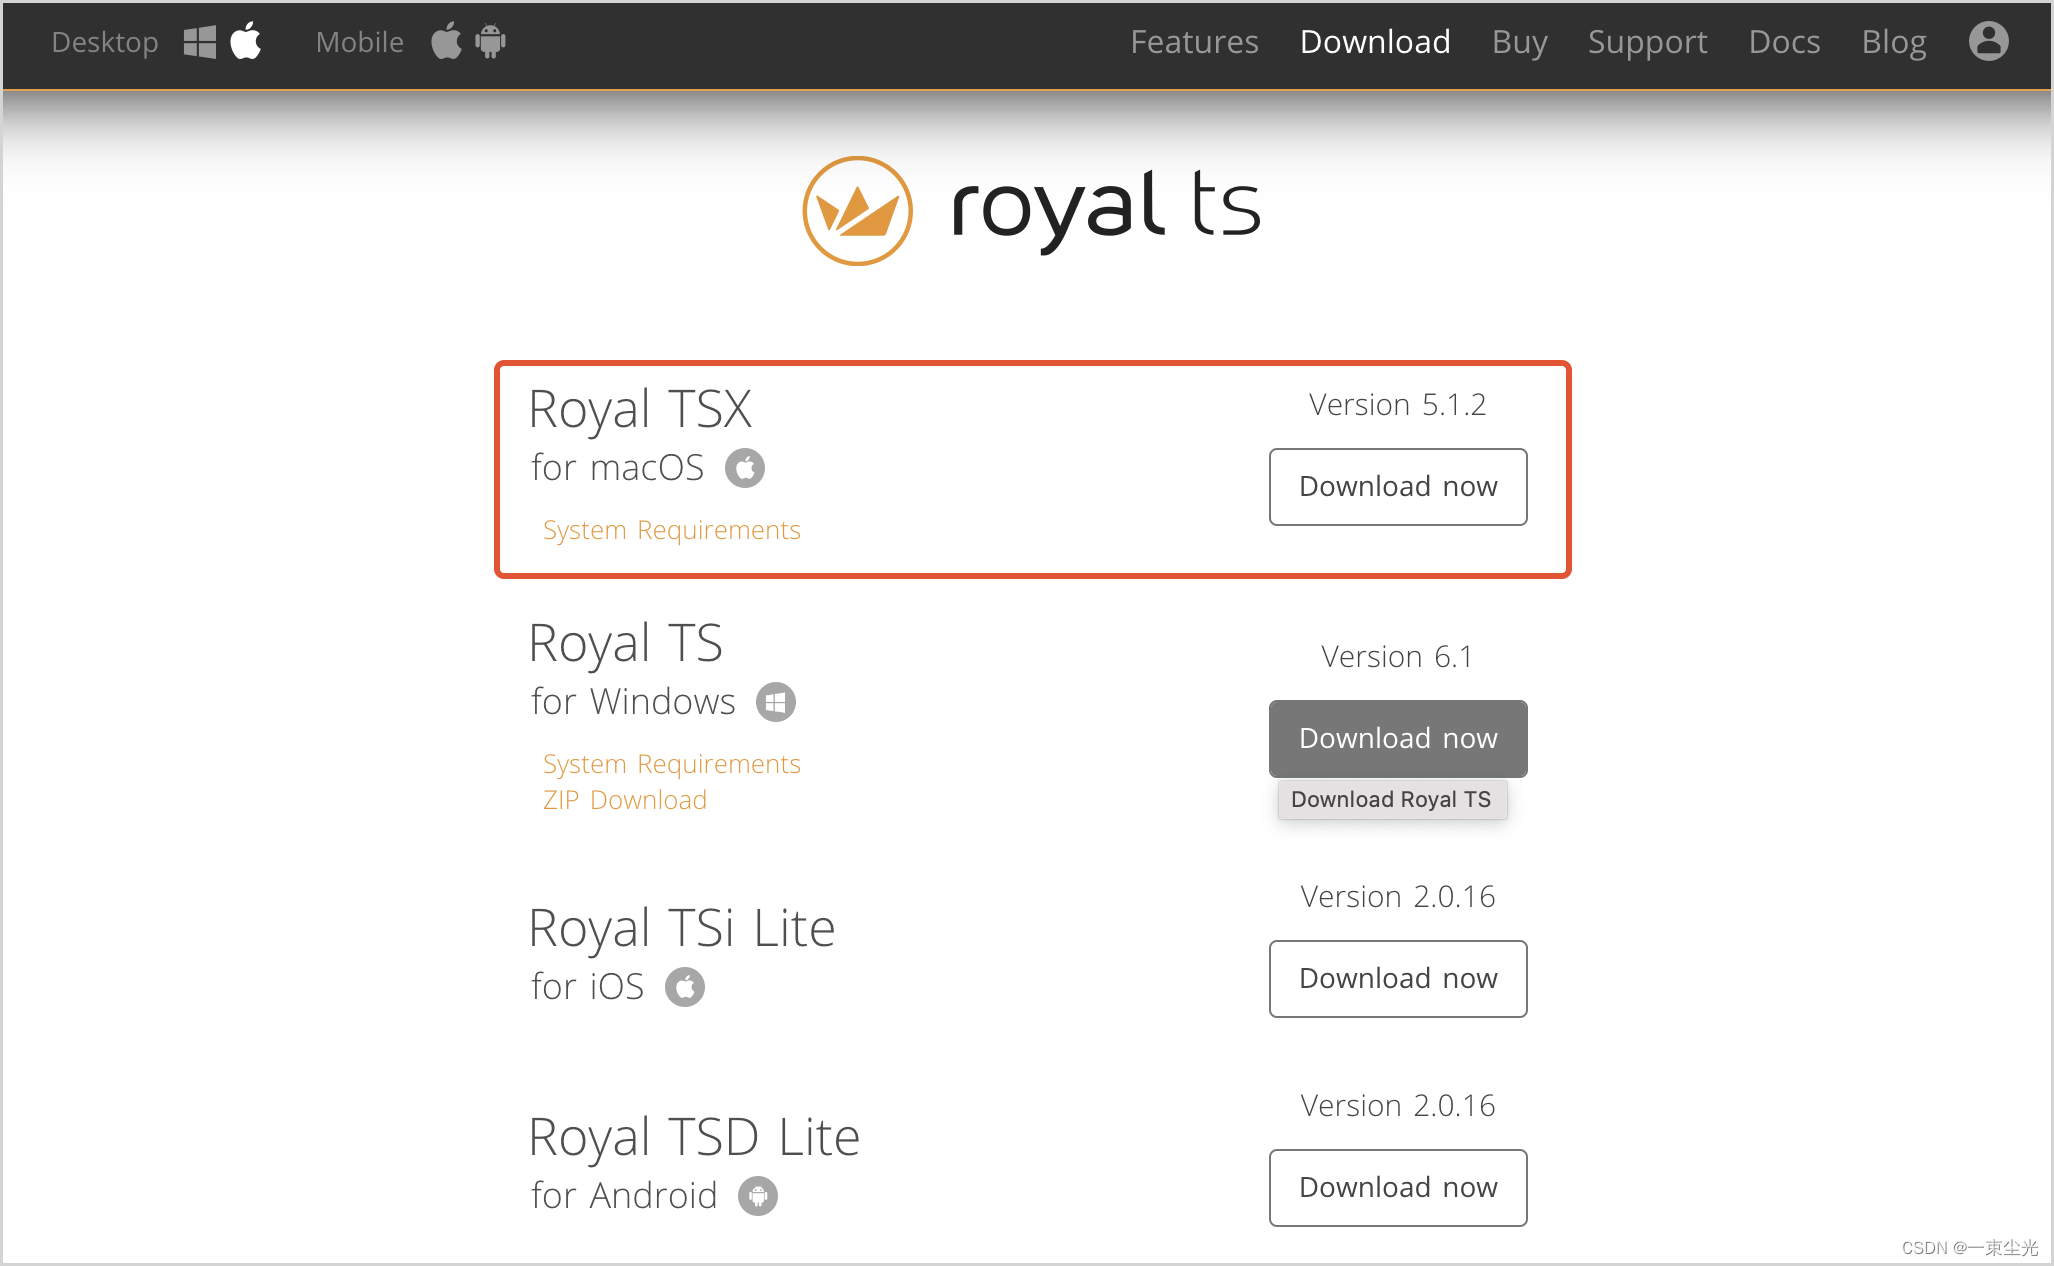Download Royal TSX version 5.1.2

tap(1398, 487)
